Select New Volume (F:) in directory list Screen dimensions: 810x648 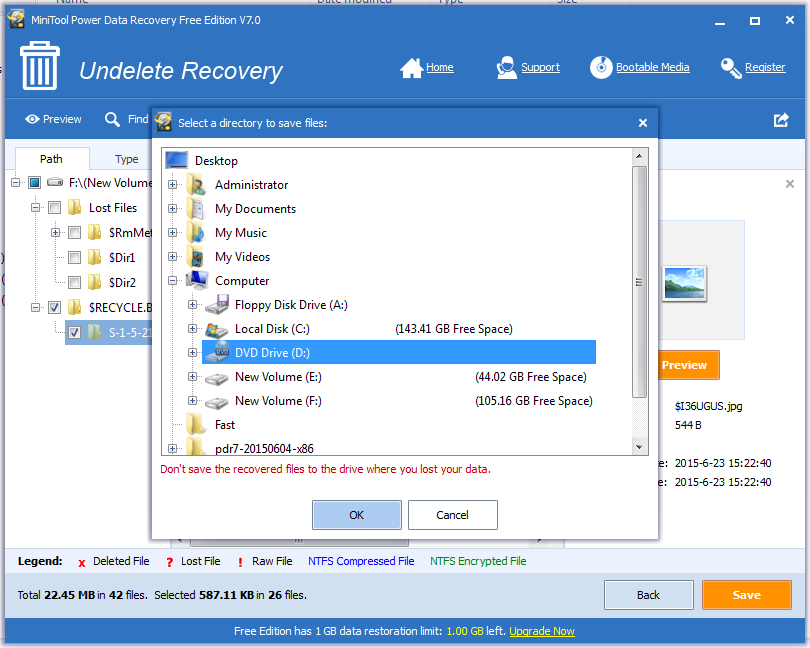[278, 401]
